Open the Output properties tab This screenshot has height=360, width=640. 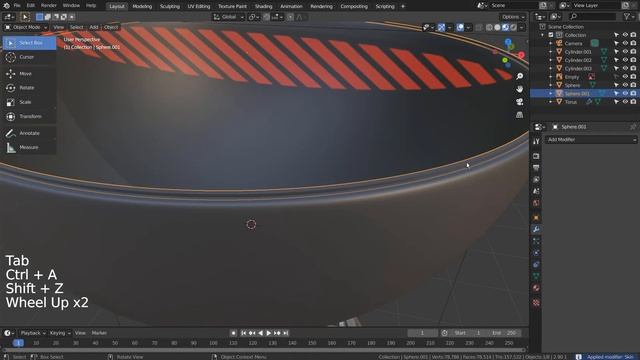tap(536, 168)
